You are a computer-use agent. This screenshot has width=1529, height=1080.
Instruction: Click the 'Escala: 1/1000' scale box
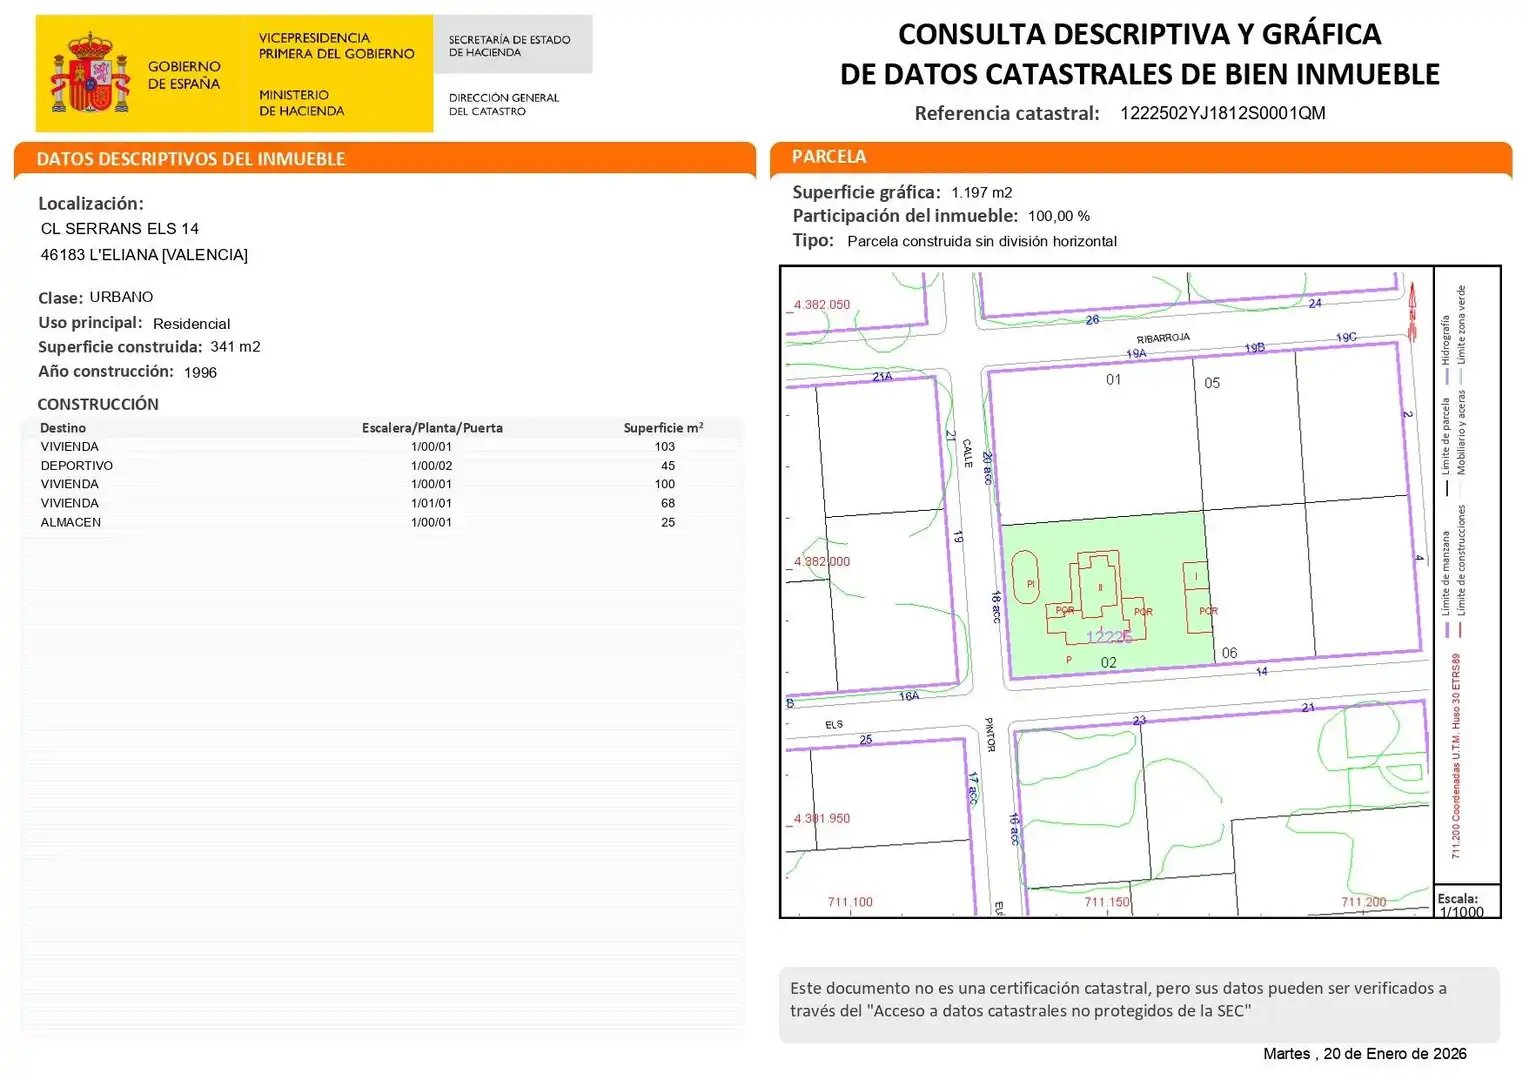coord(1467,901)
